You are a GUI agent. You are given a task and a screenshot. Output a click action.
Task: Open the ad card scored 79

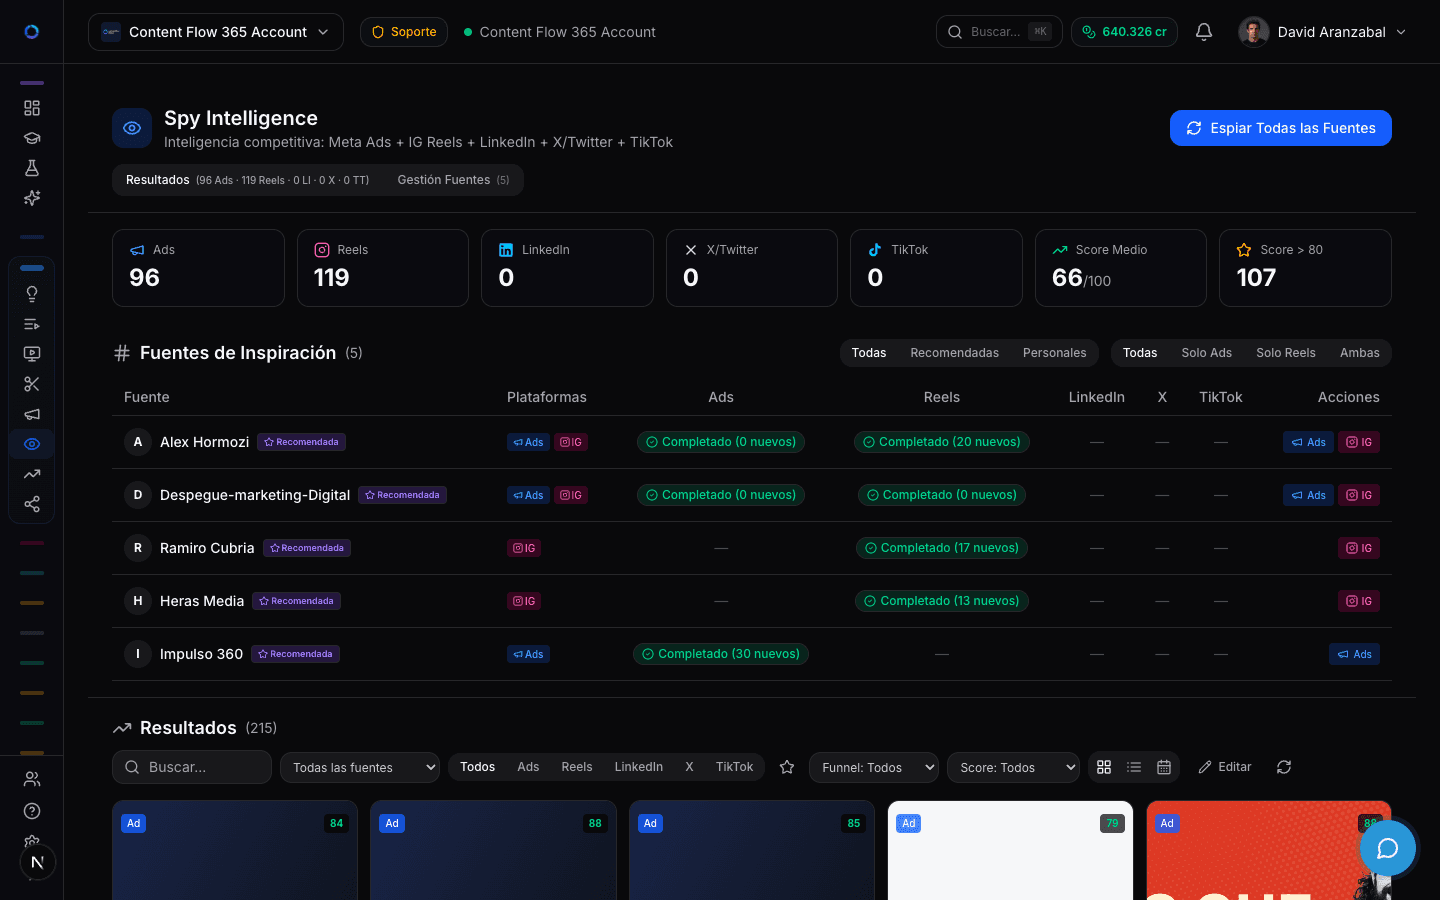pos(1010,850)
